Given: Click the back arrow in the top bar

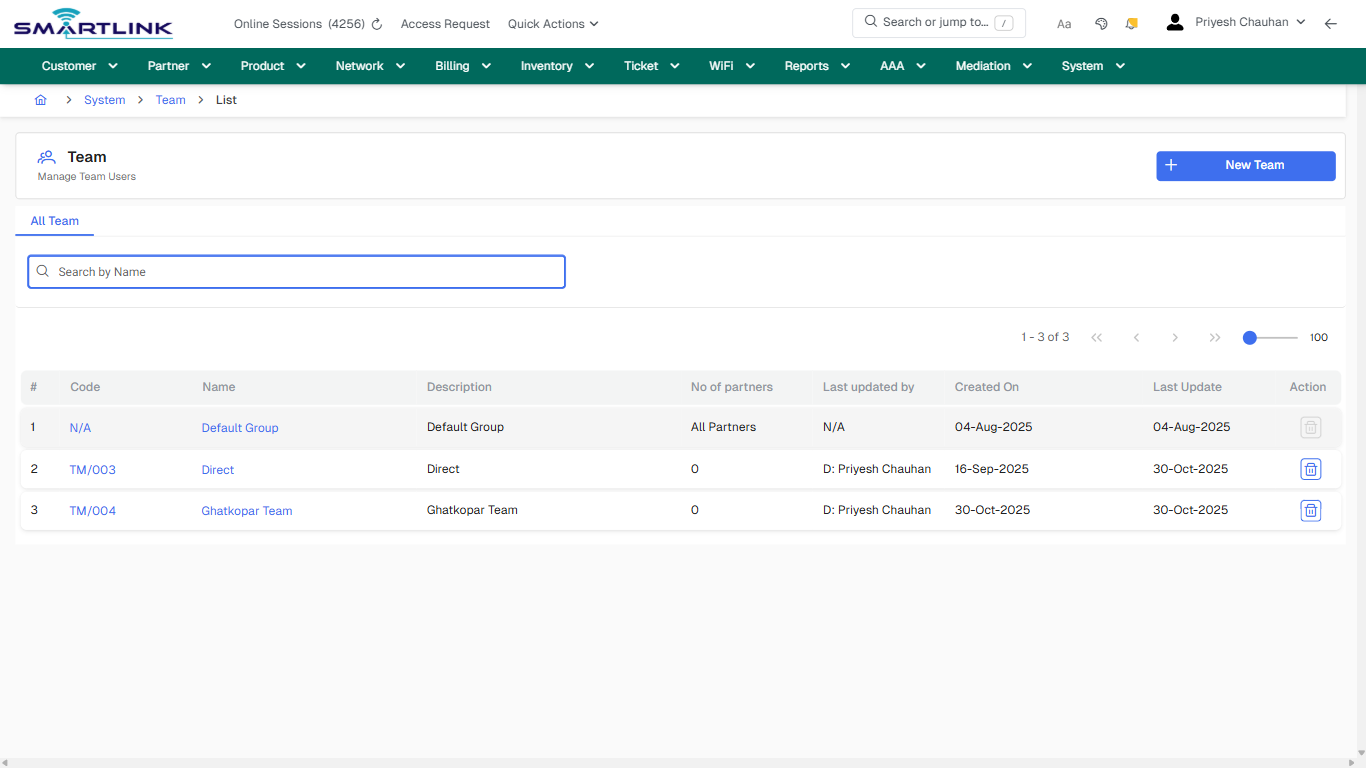Looking at the screenshot, I should (x=1330, y=22).
